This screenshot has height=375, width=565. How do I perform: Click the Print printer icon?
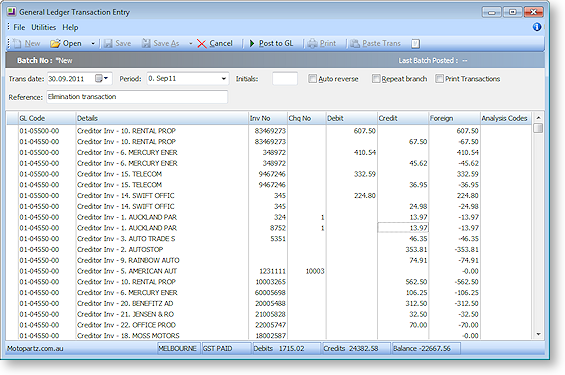[312, 44]
